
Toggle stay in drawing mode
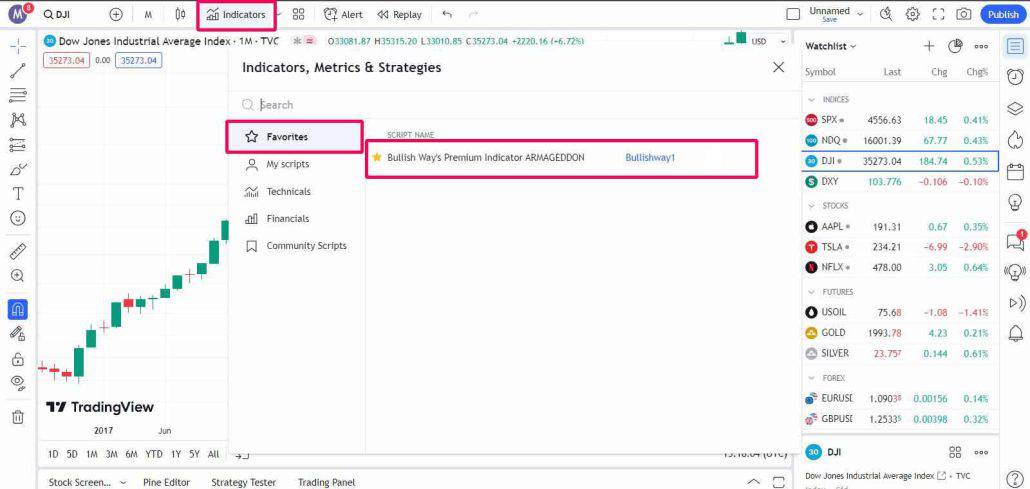(x=18, y=333)
